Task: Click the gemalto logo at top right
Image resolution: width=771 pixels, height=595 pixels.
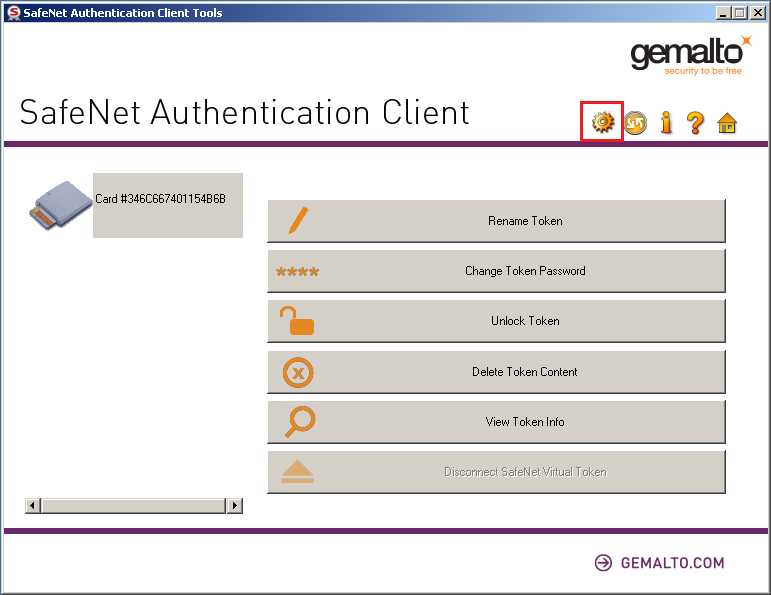Action: (x=689, y=55)
